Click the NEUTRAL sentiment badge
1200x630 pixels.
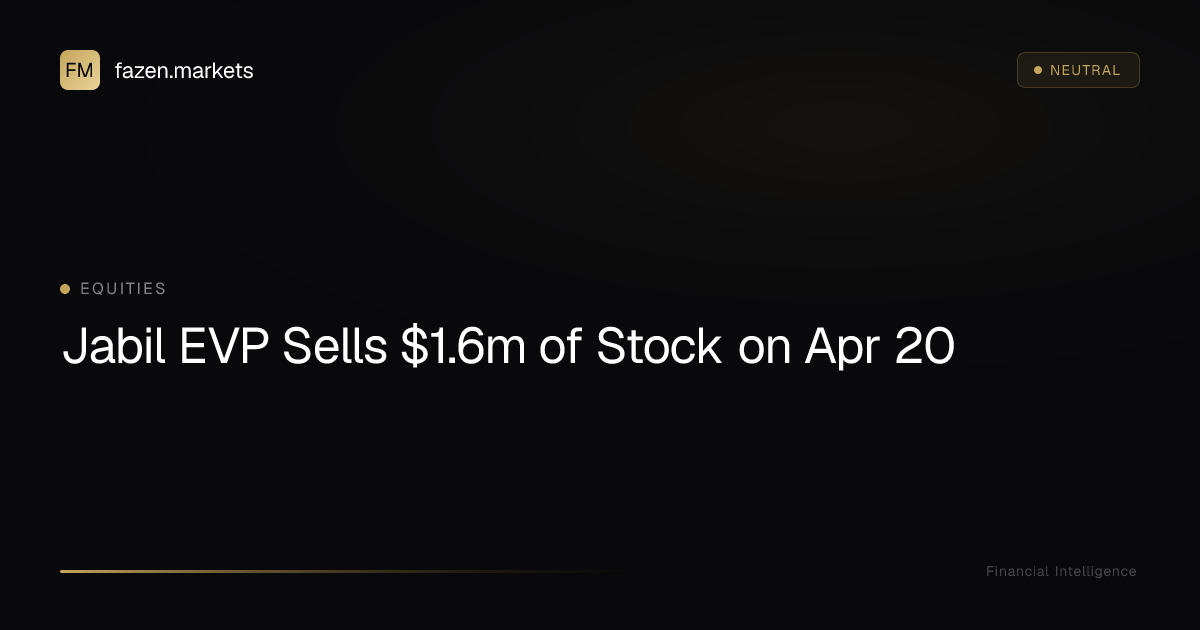coord(1078,70)
